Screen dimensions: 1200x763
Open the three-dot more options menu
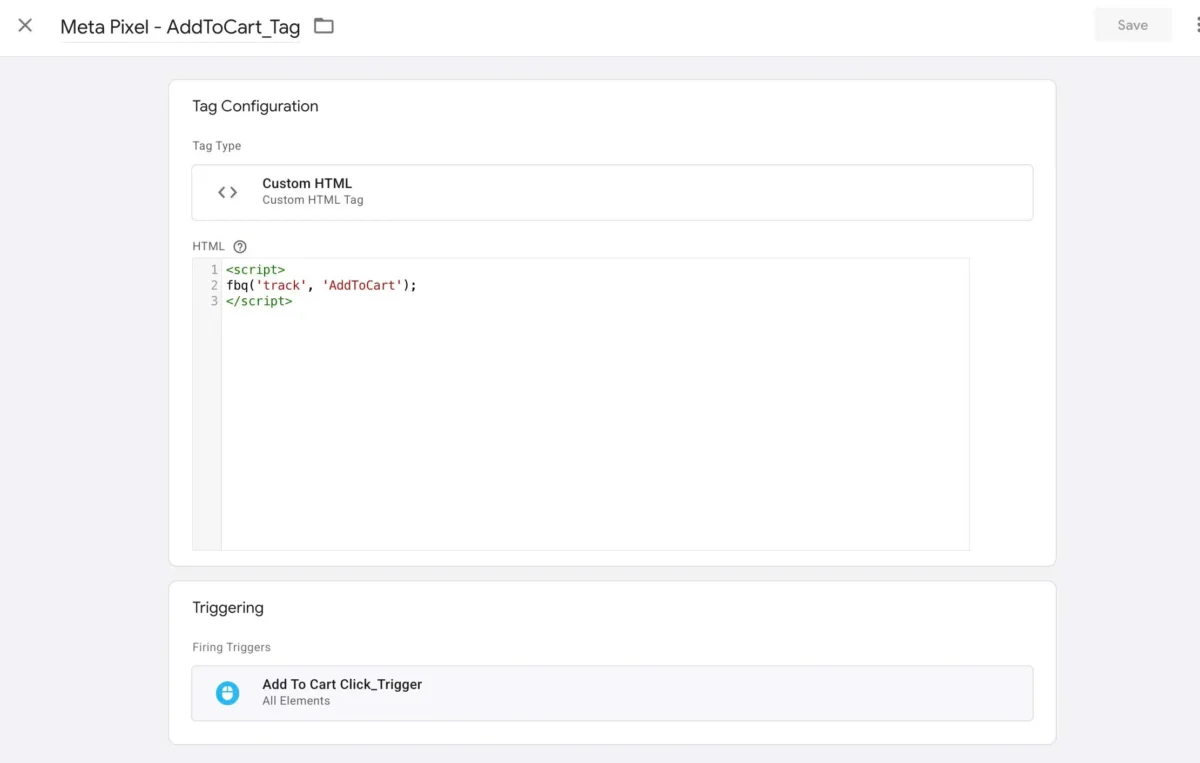1196,26
